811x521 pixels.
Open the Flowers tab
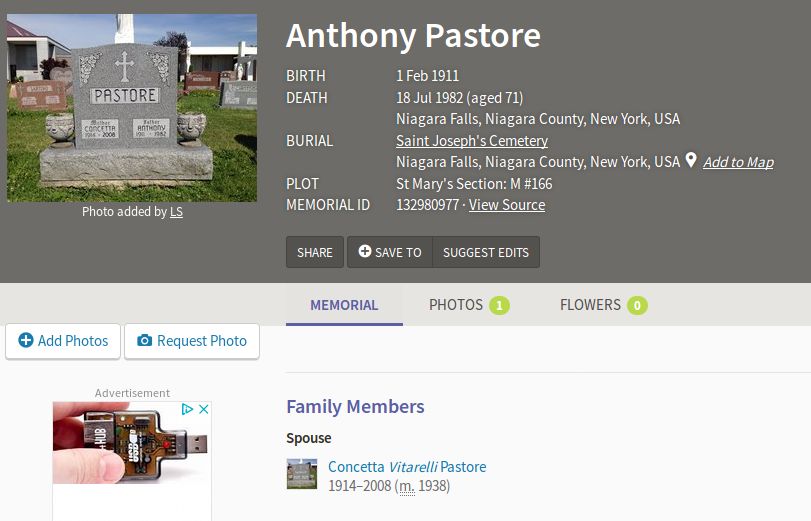pos(602,305)
